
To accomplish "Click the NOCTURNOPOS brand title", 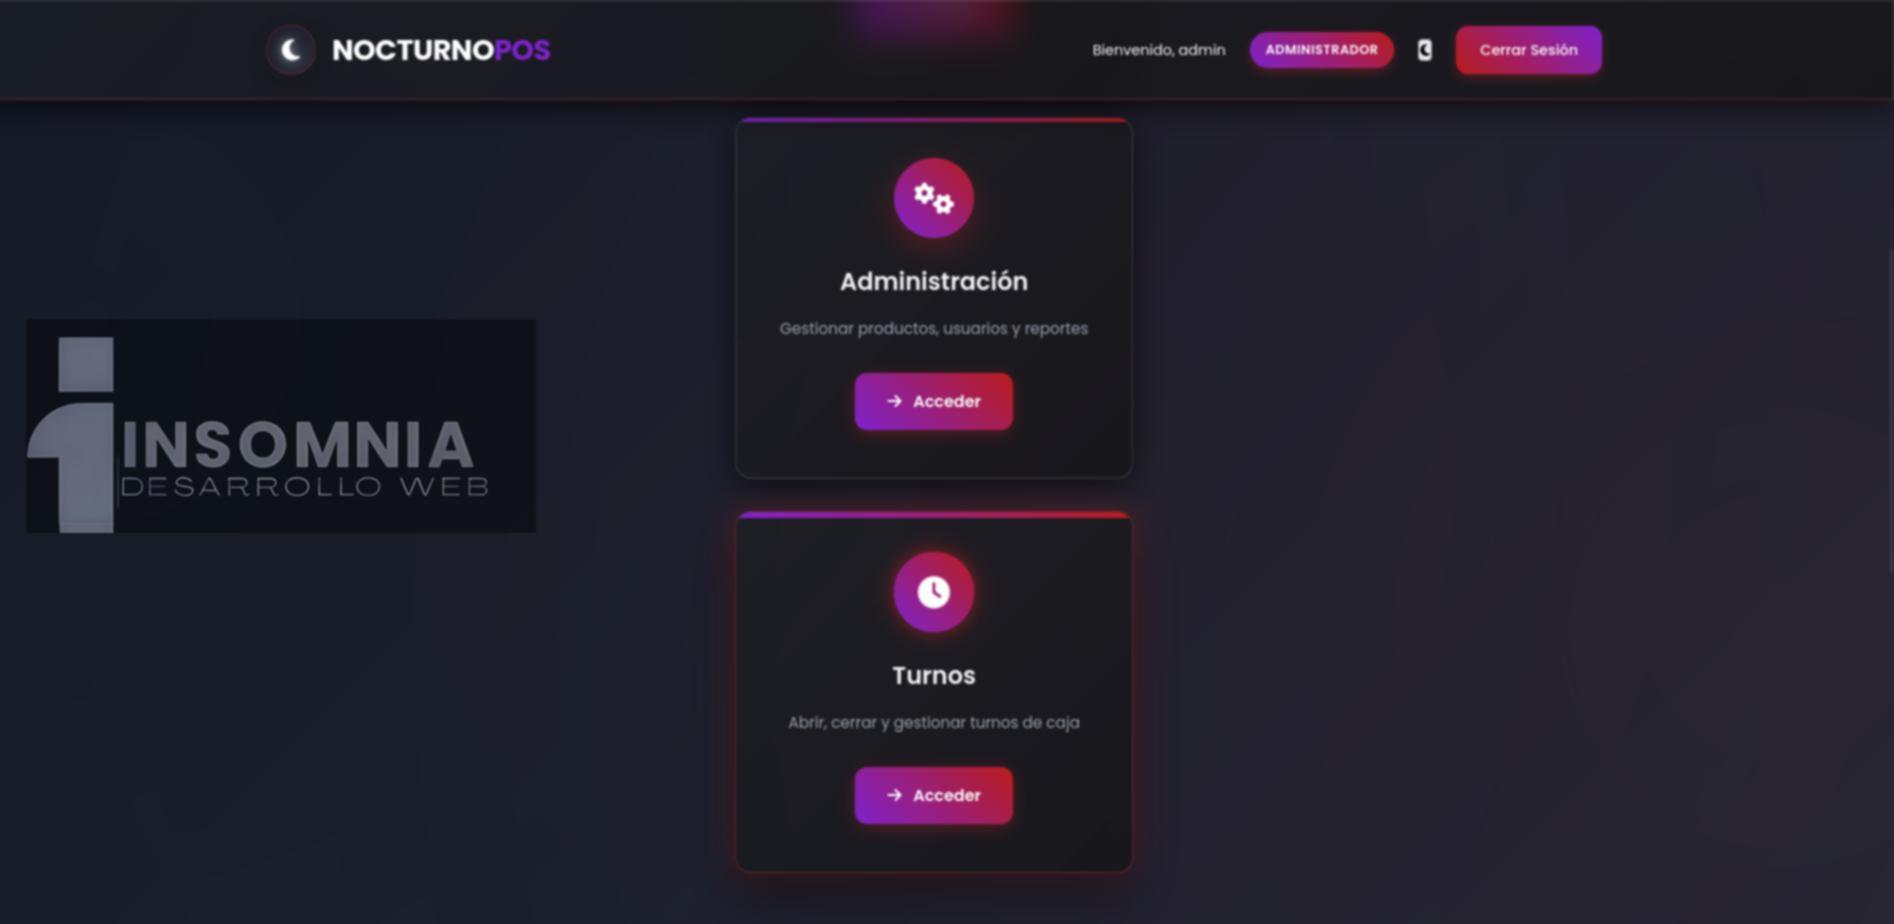I will tap(441, 50).
